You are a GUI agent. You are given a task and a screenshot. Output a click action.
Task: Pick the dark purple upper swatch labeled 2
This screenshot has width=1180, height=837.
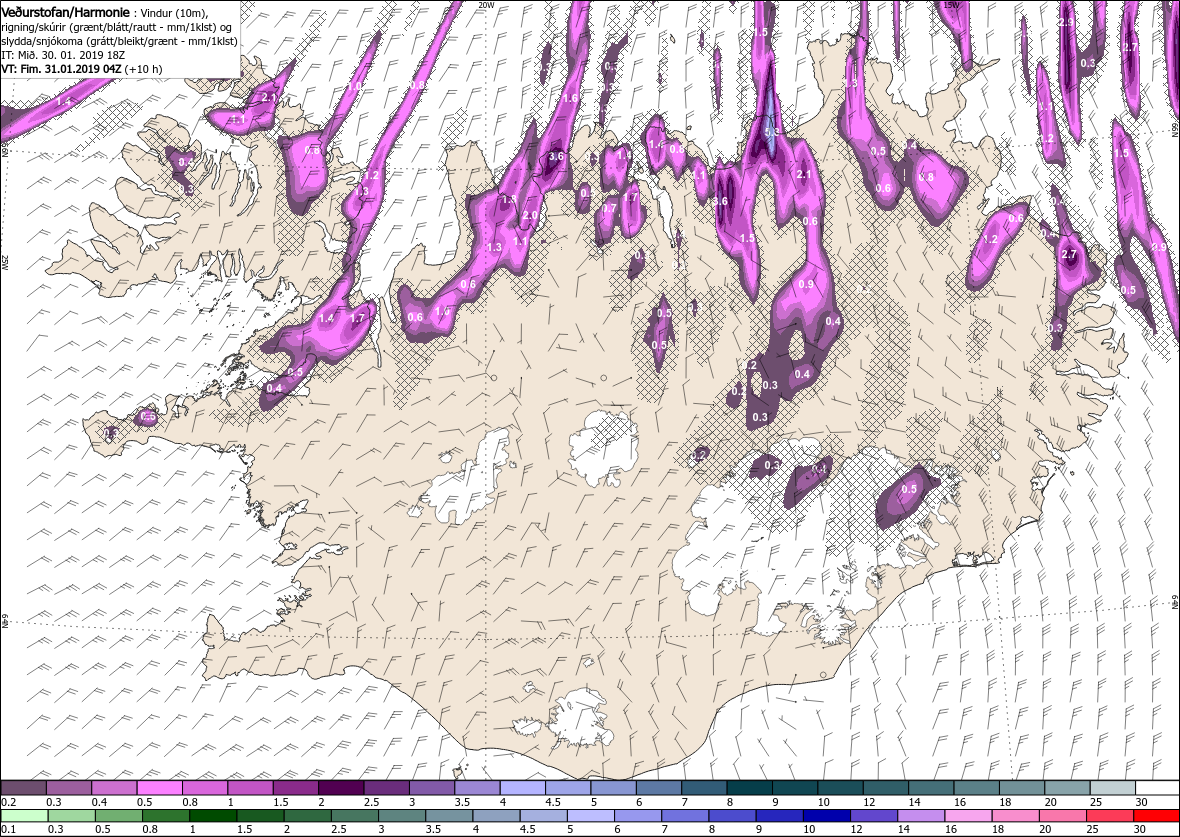(341, 788)
